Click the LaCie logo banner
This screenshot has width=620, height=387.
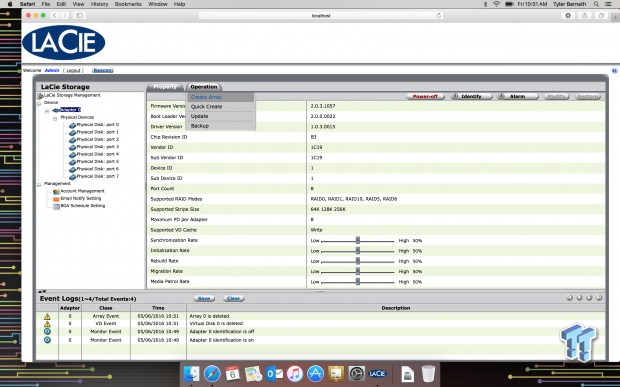(x=64, y=43)
